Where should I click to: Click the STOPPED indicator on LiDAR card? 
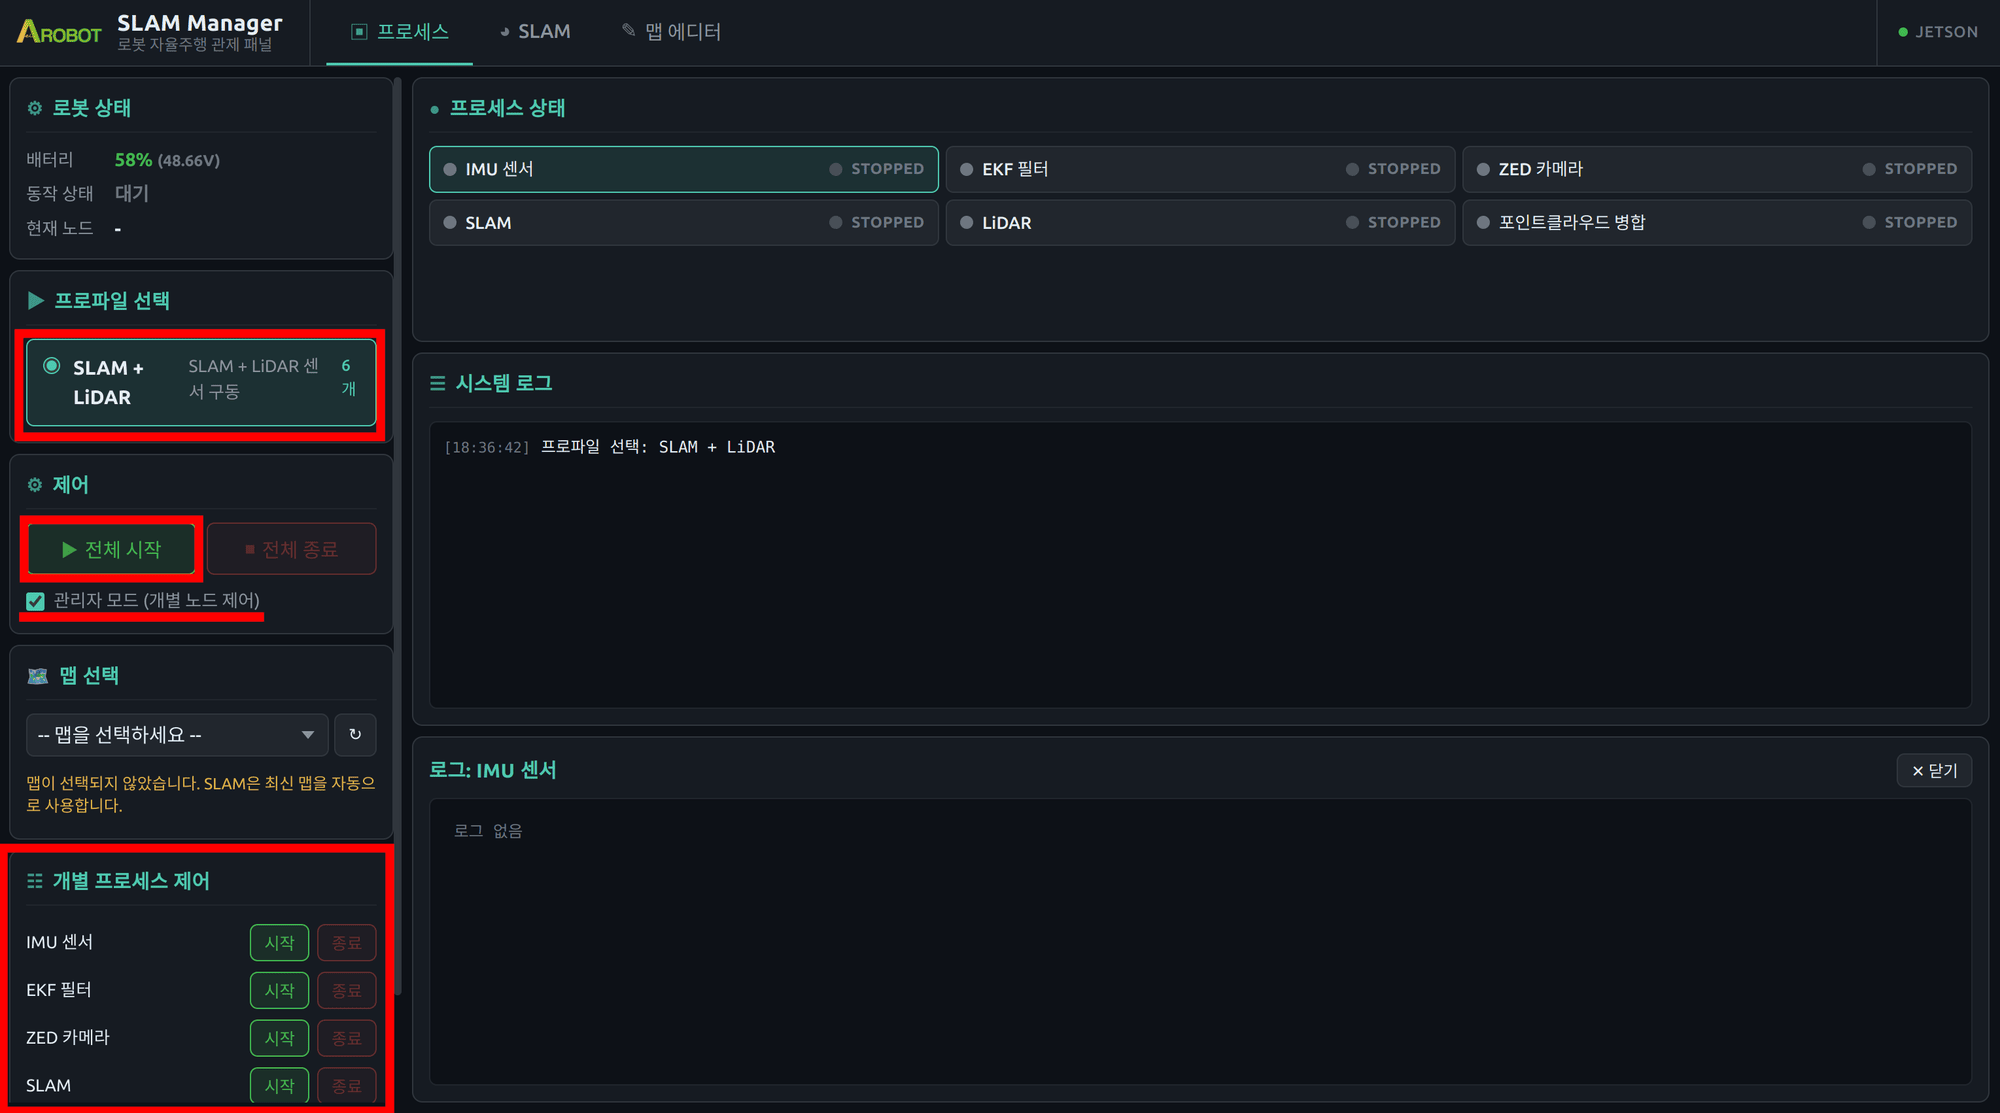click(x=1393, y=222)
